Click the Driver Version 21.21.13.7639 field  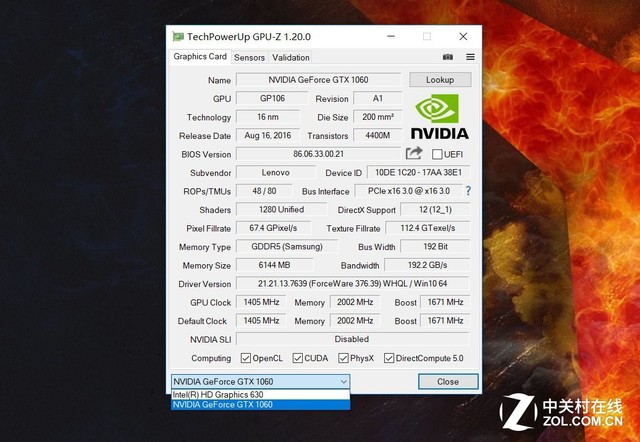coord(353,284)
